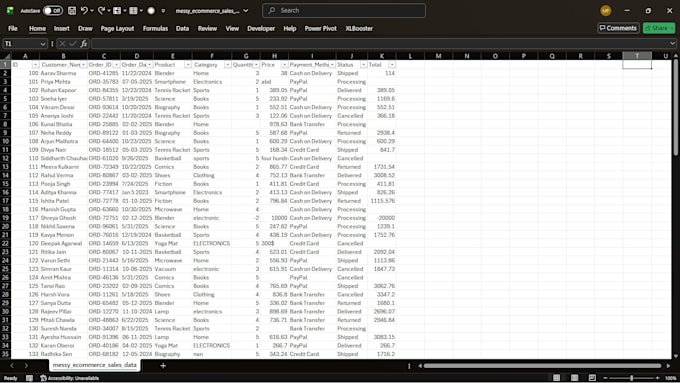Click into the formula bar input
The height and width of the screenshot is (383, 680).
coord(379,43)
